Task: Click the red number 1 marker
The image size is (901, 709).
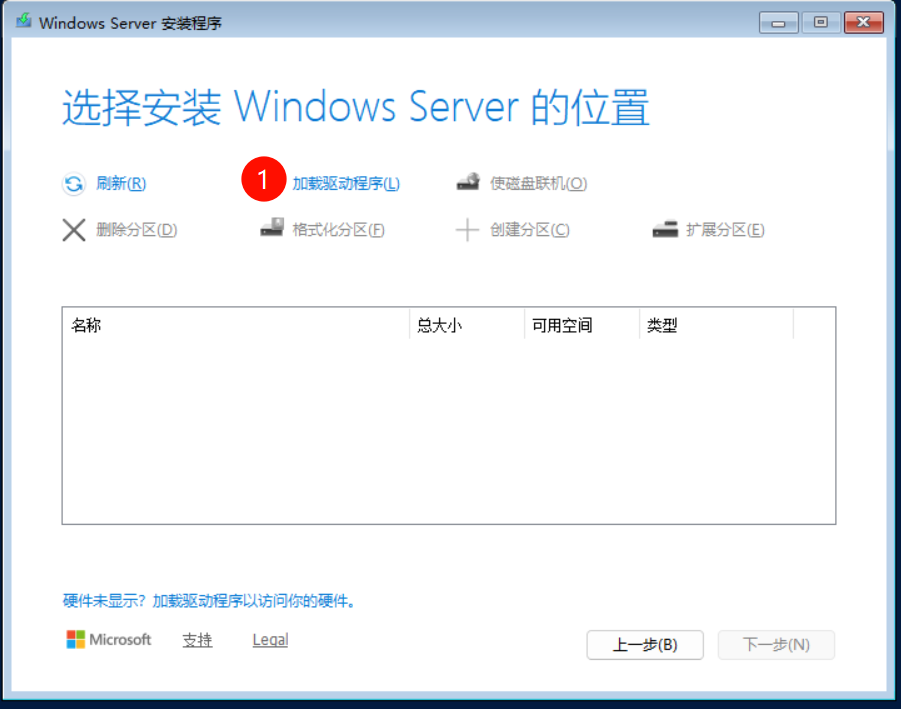Action: click(263, 181)
